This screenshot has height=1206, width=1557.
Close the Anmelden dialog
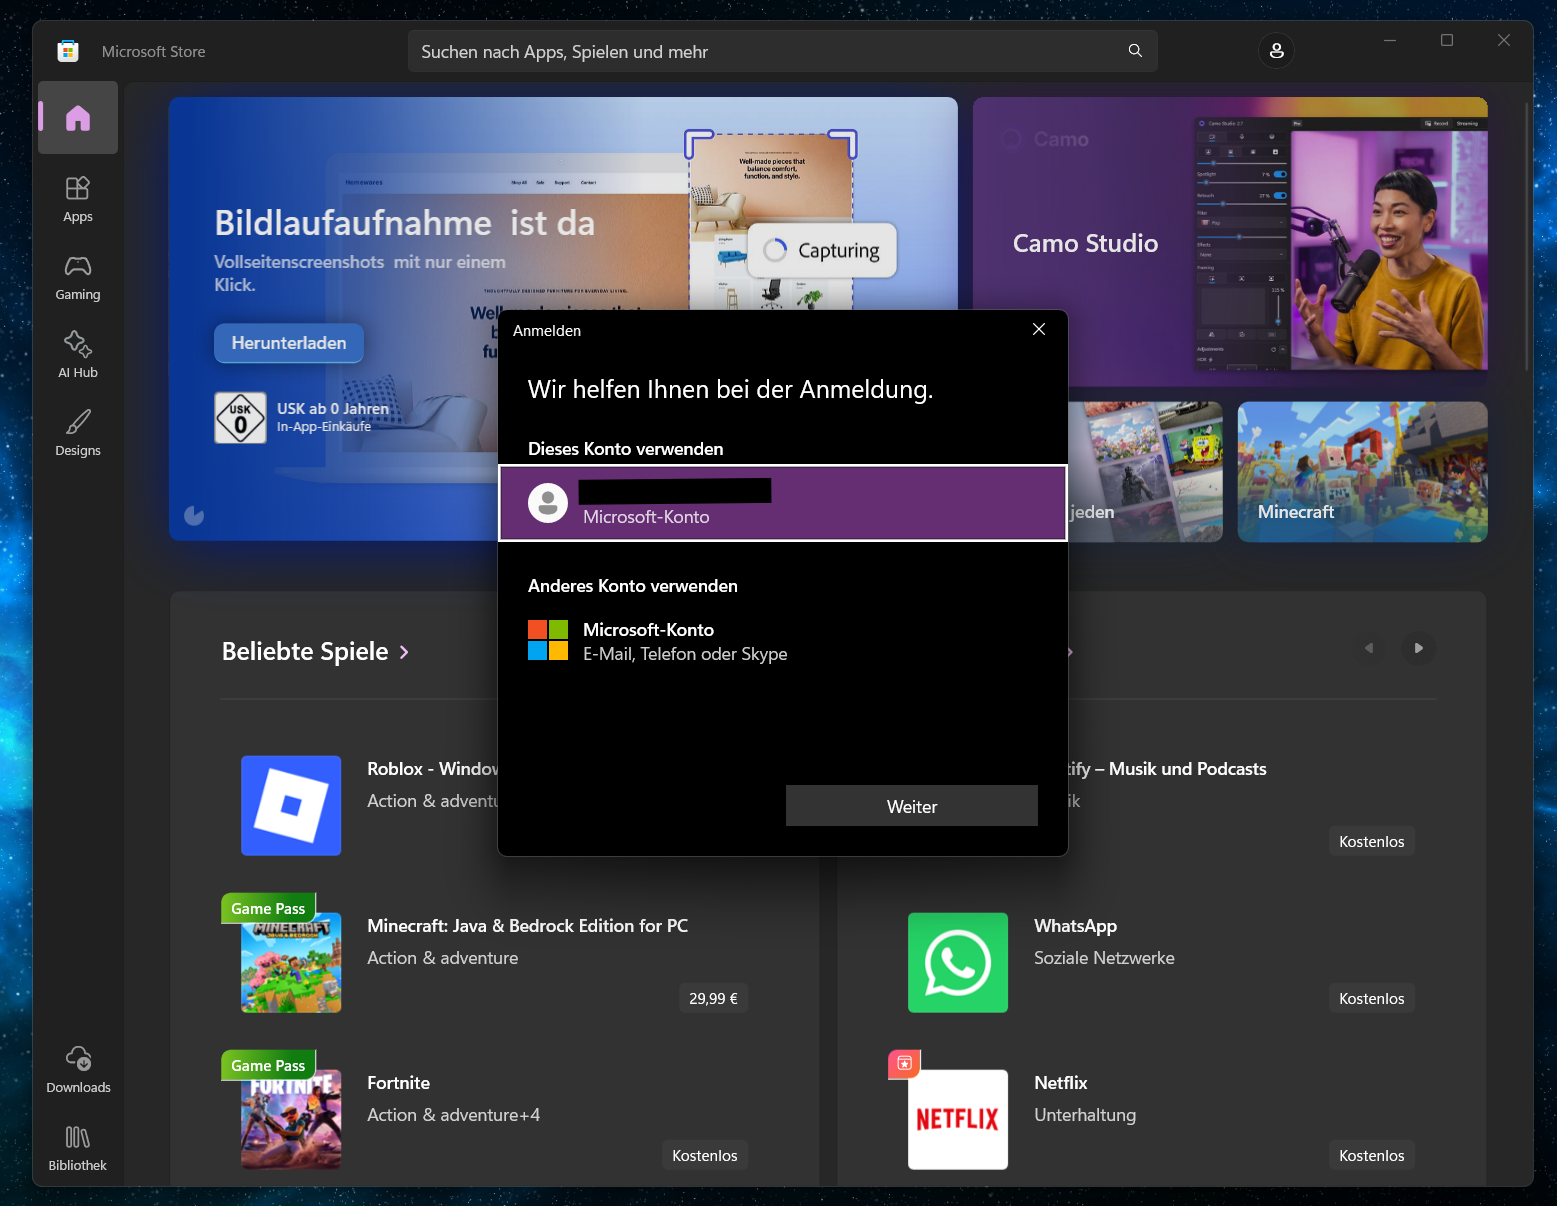[x=1039, y=330]
